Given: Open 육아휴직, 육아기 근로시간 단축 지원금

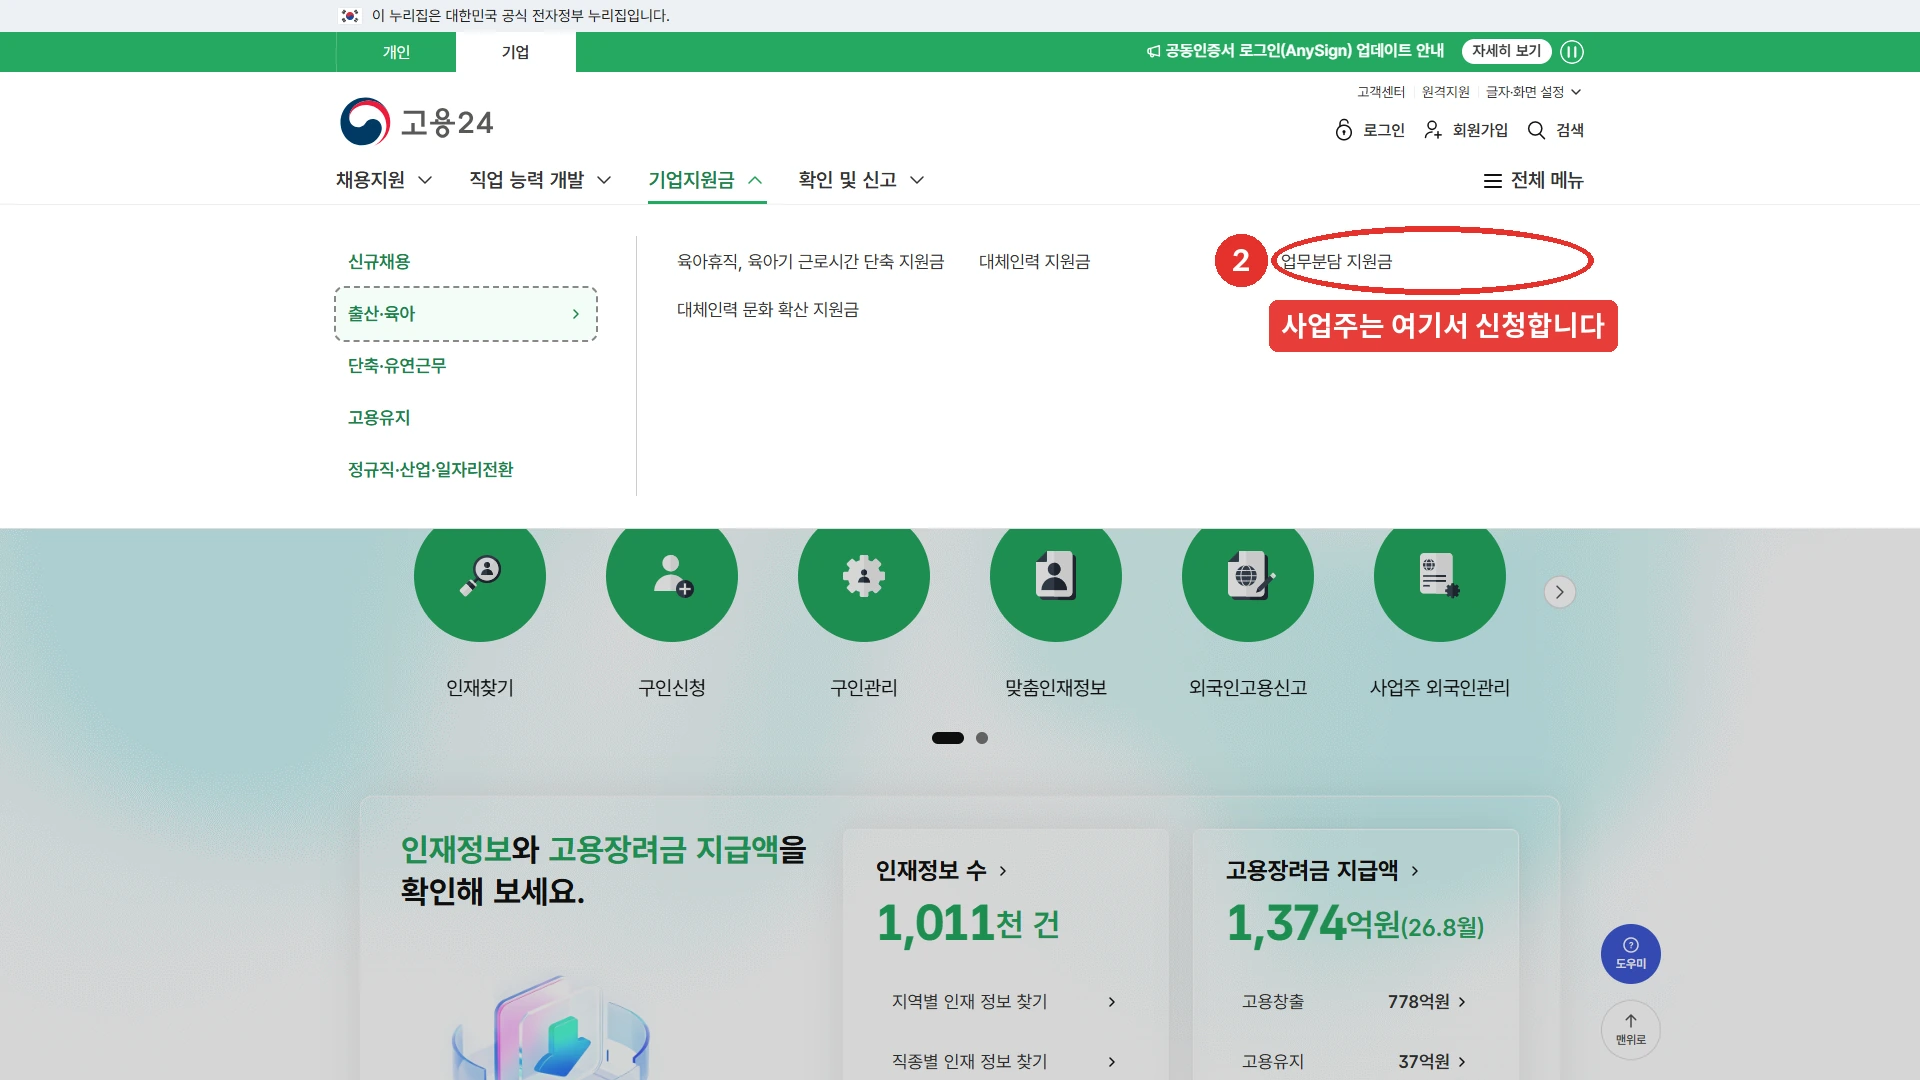Looking at the screenshot, I should 811,262.
